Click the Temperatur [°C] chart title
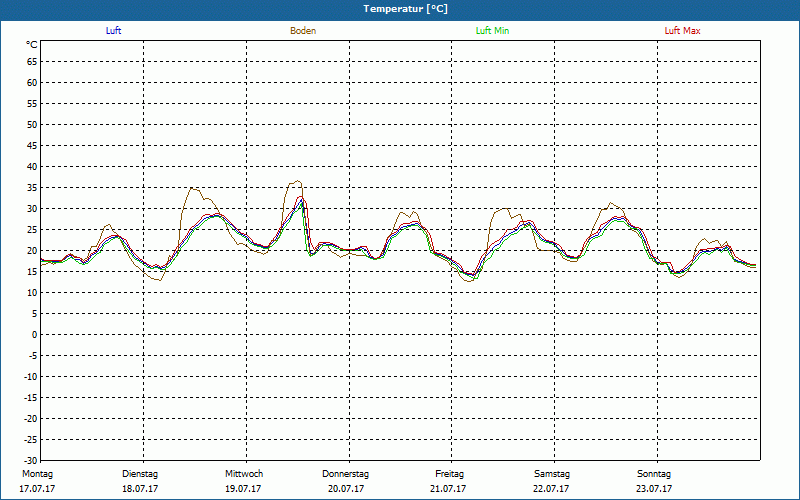Screen dimensions: 800x500 (x=406, y=9)
